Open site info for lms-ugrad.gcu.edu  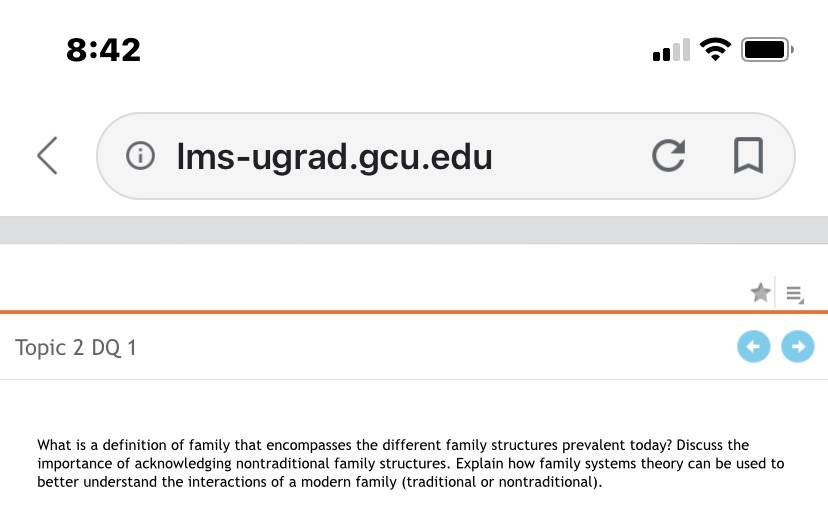click(x=140, y=156)
